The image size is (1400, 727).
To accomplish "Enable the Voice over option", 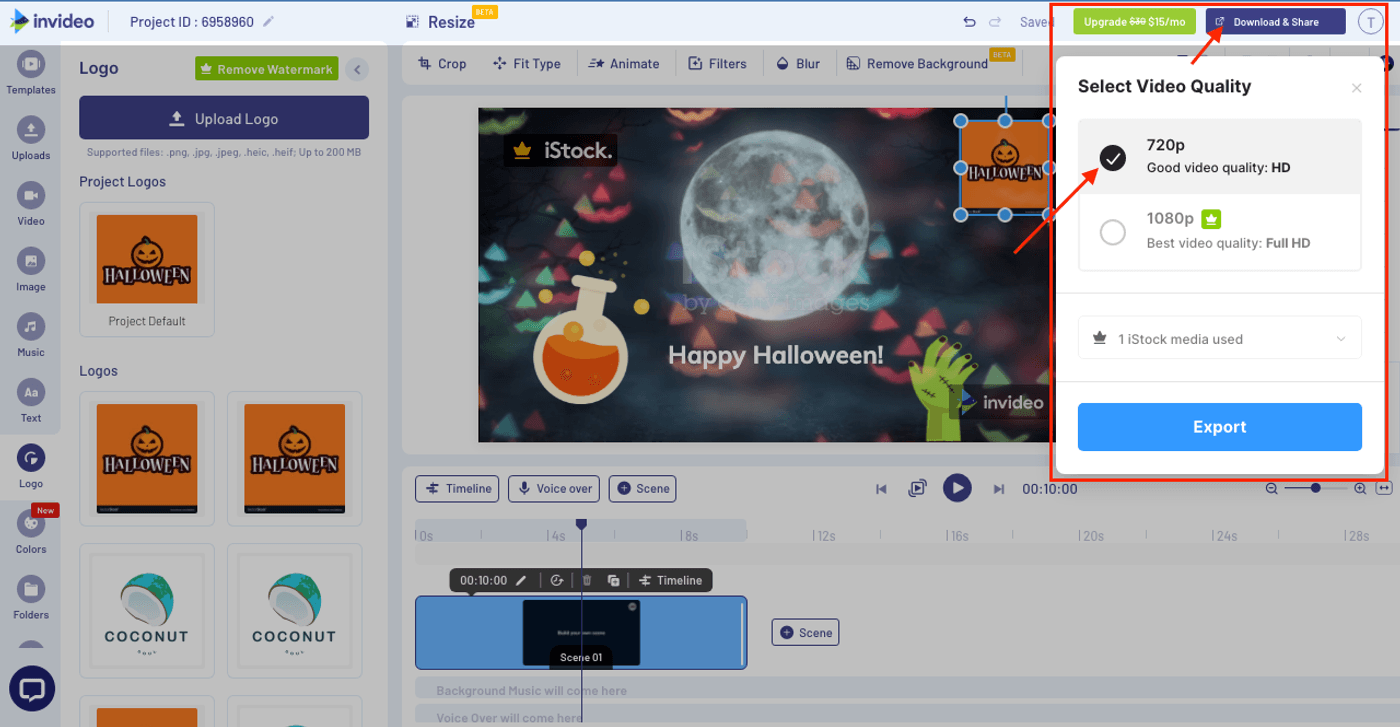I will coord(553,489).
